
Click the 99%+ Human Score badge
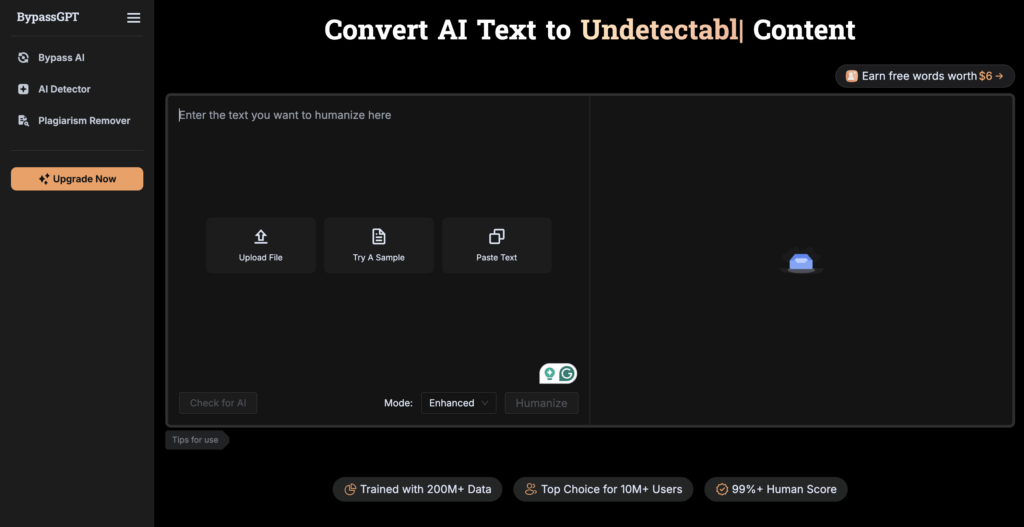(776, 489)
